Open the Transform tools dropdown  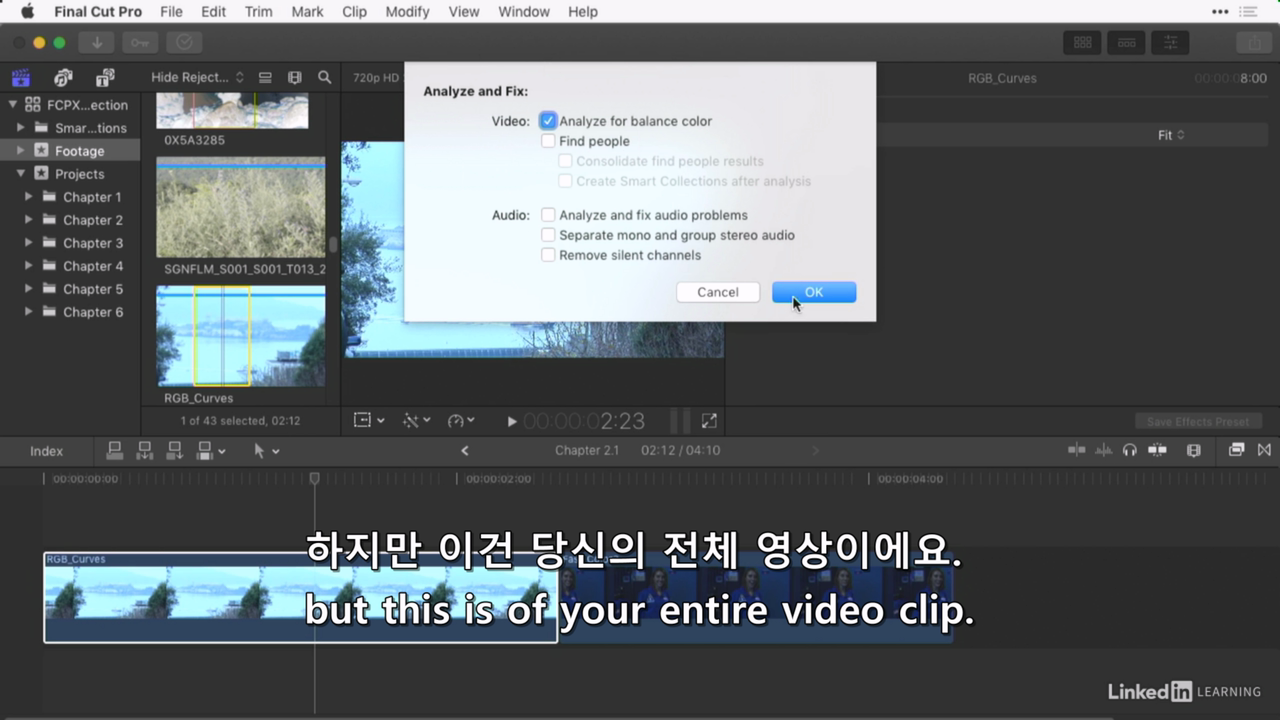click(x=369, y=421)
